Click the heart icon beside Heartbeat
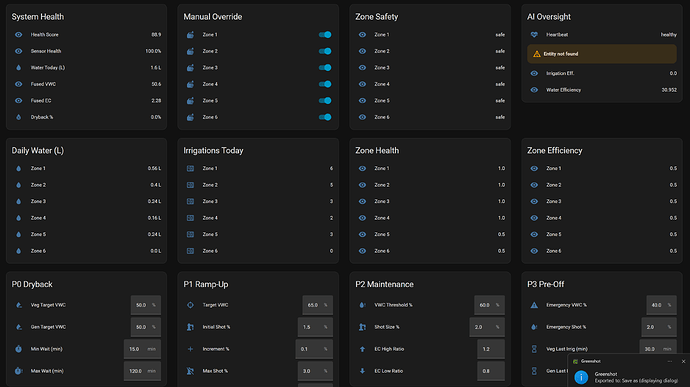 point(534,34)
